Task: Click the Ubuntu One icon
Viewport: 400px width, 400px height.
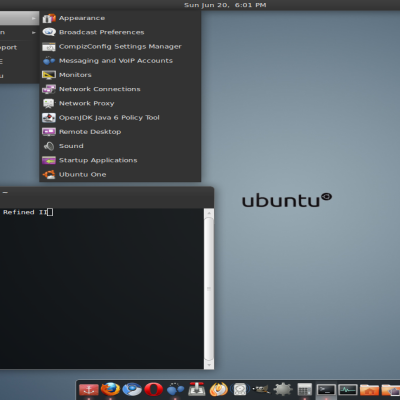Action: tap(49, 174)
